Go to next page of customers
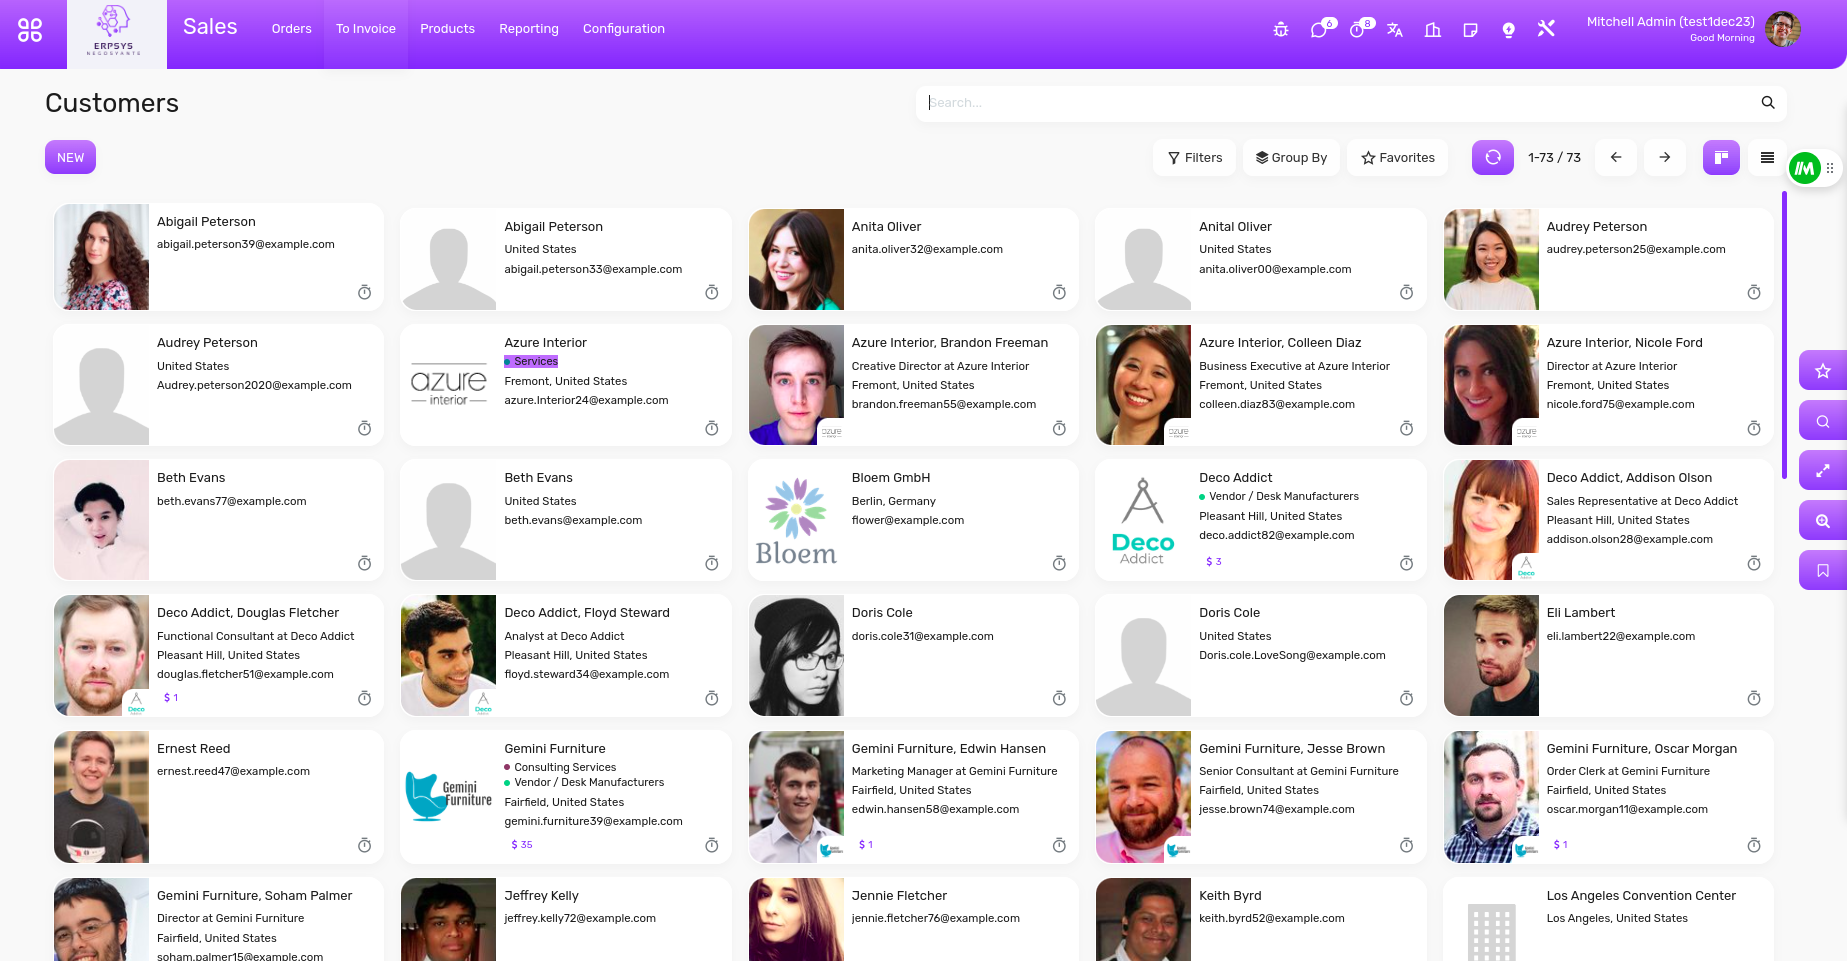The width and height of the screenshot is (1847, 961). pos(1664,157)
